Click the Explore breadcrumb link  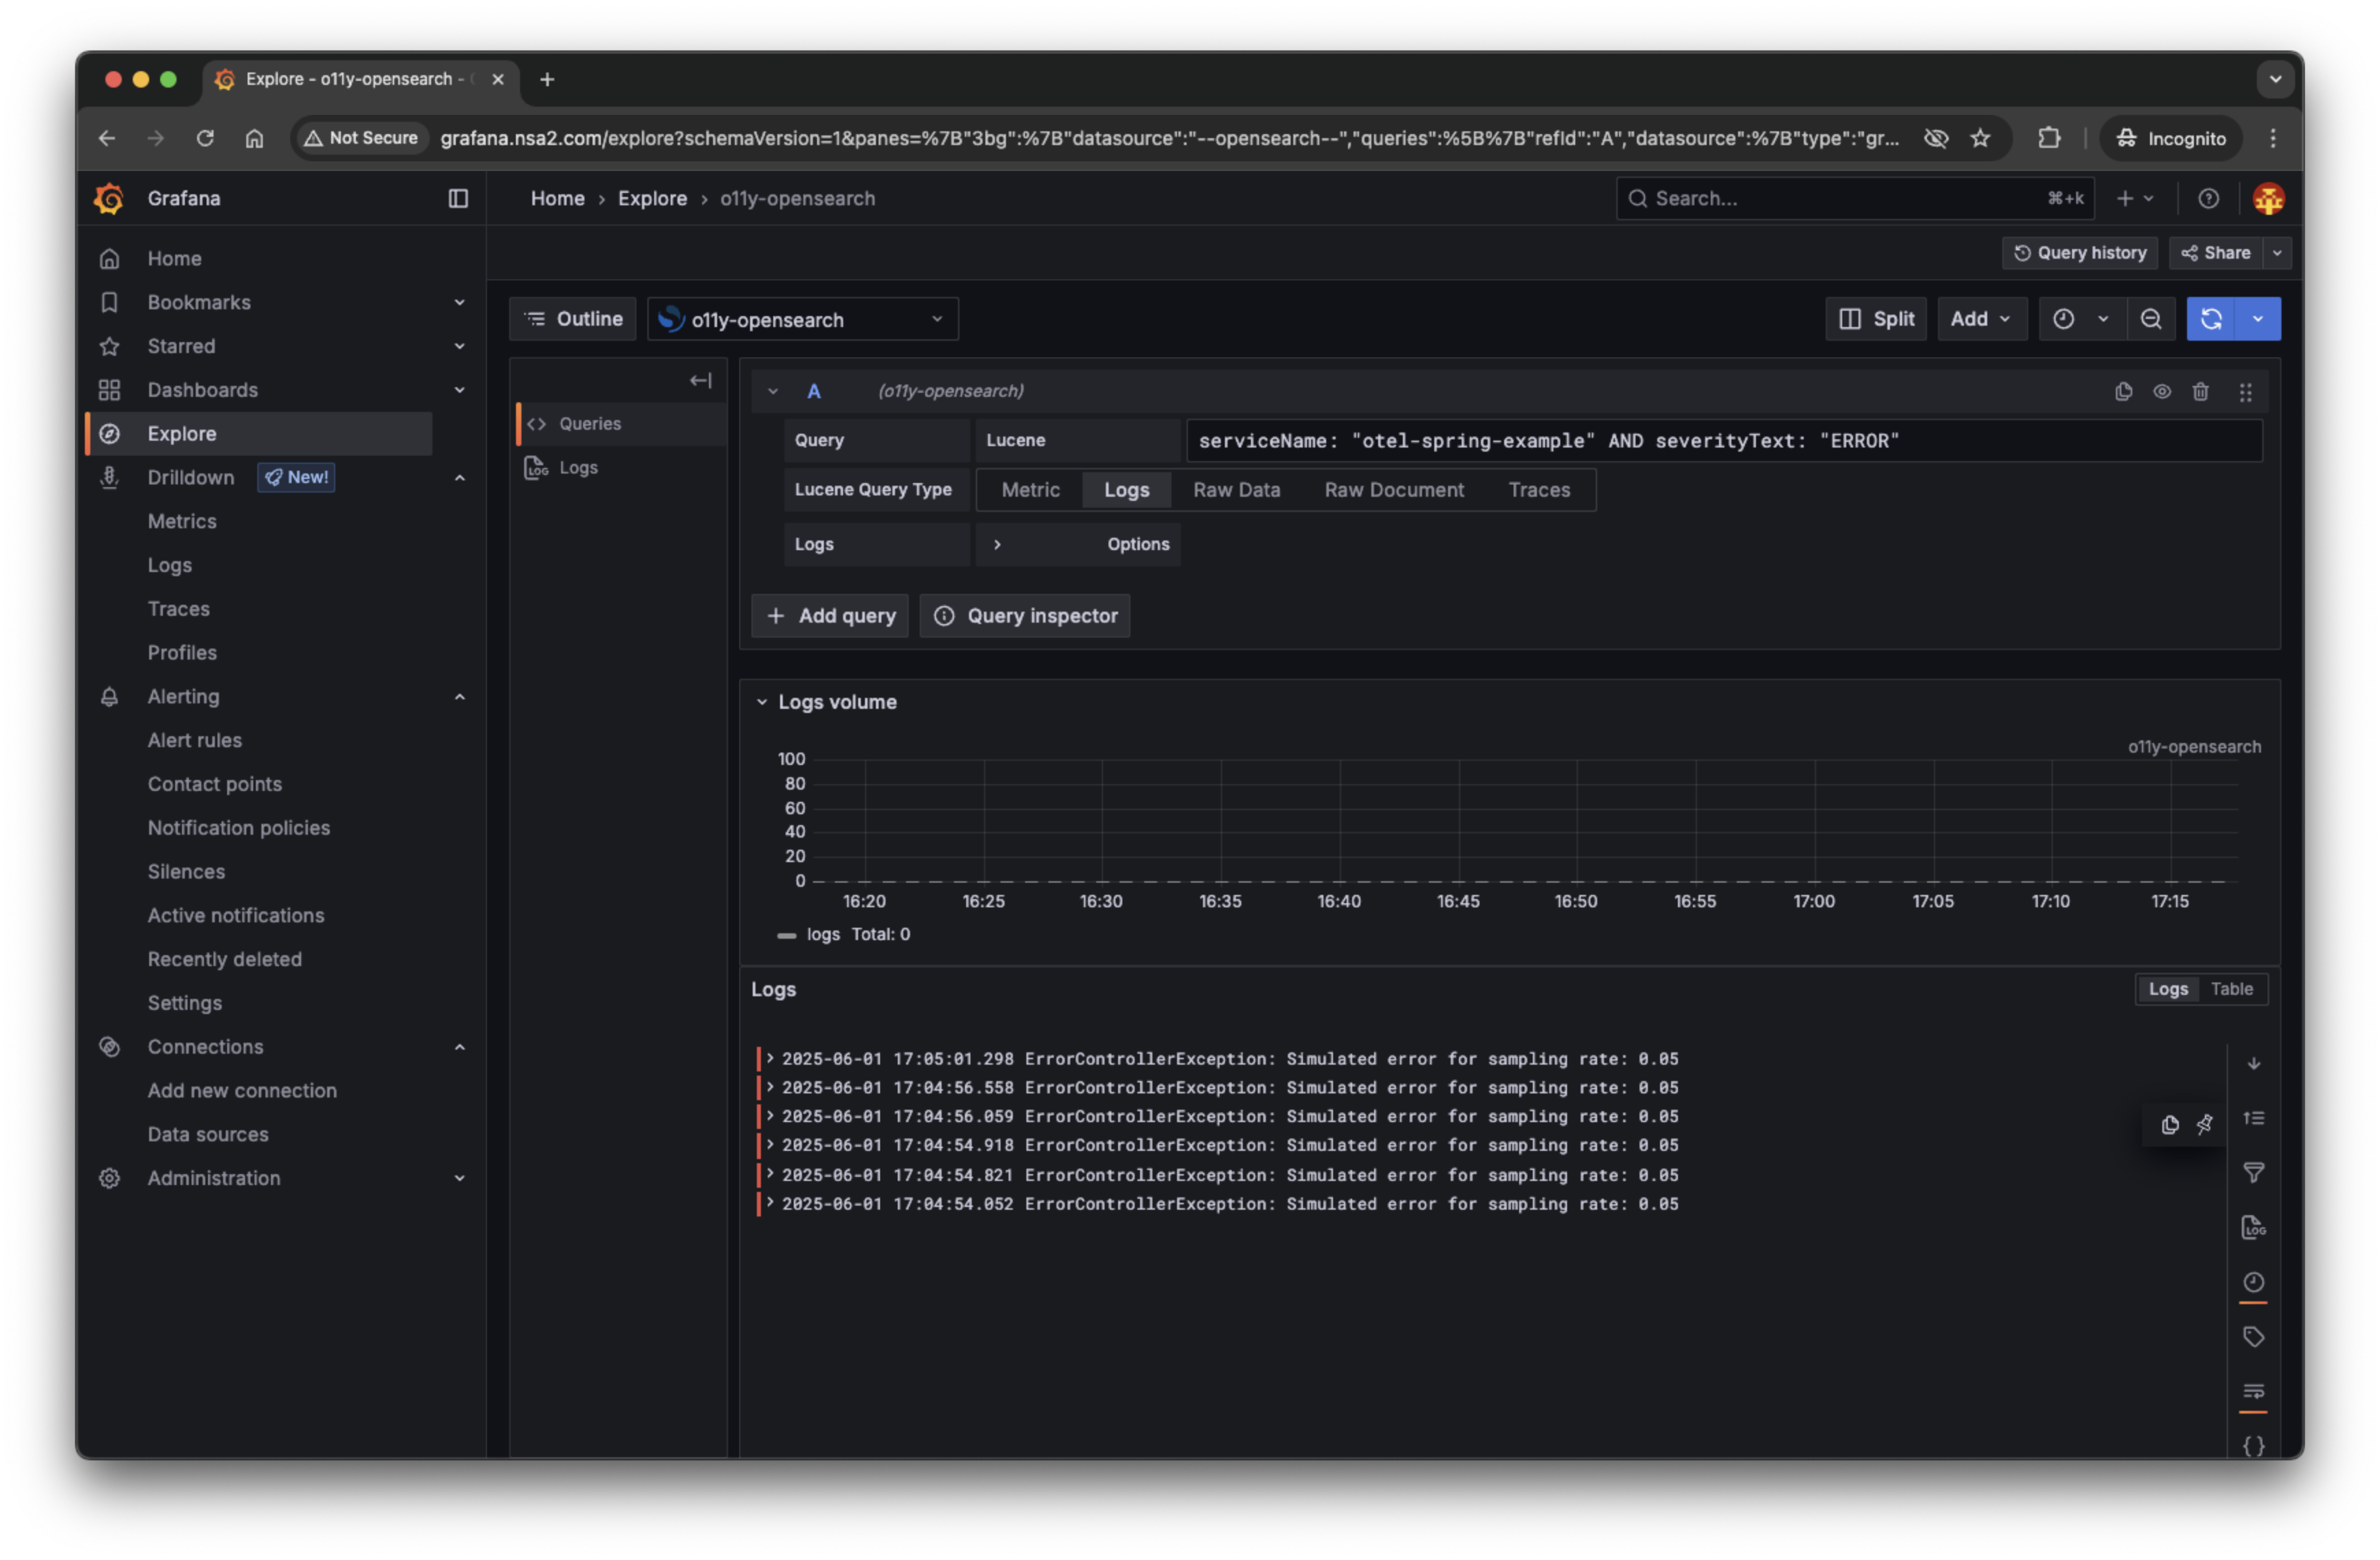coord(652,198)
